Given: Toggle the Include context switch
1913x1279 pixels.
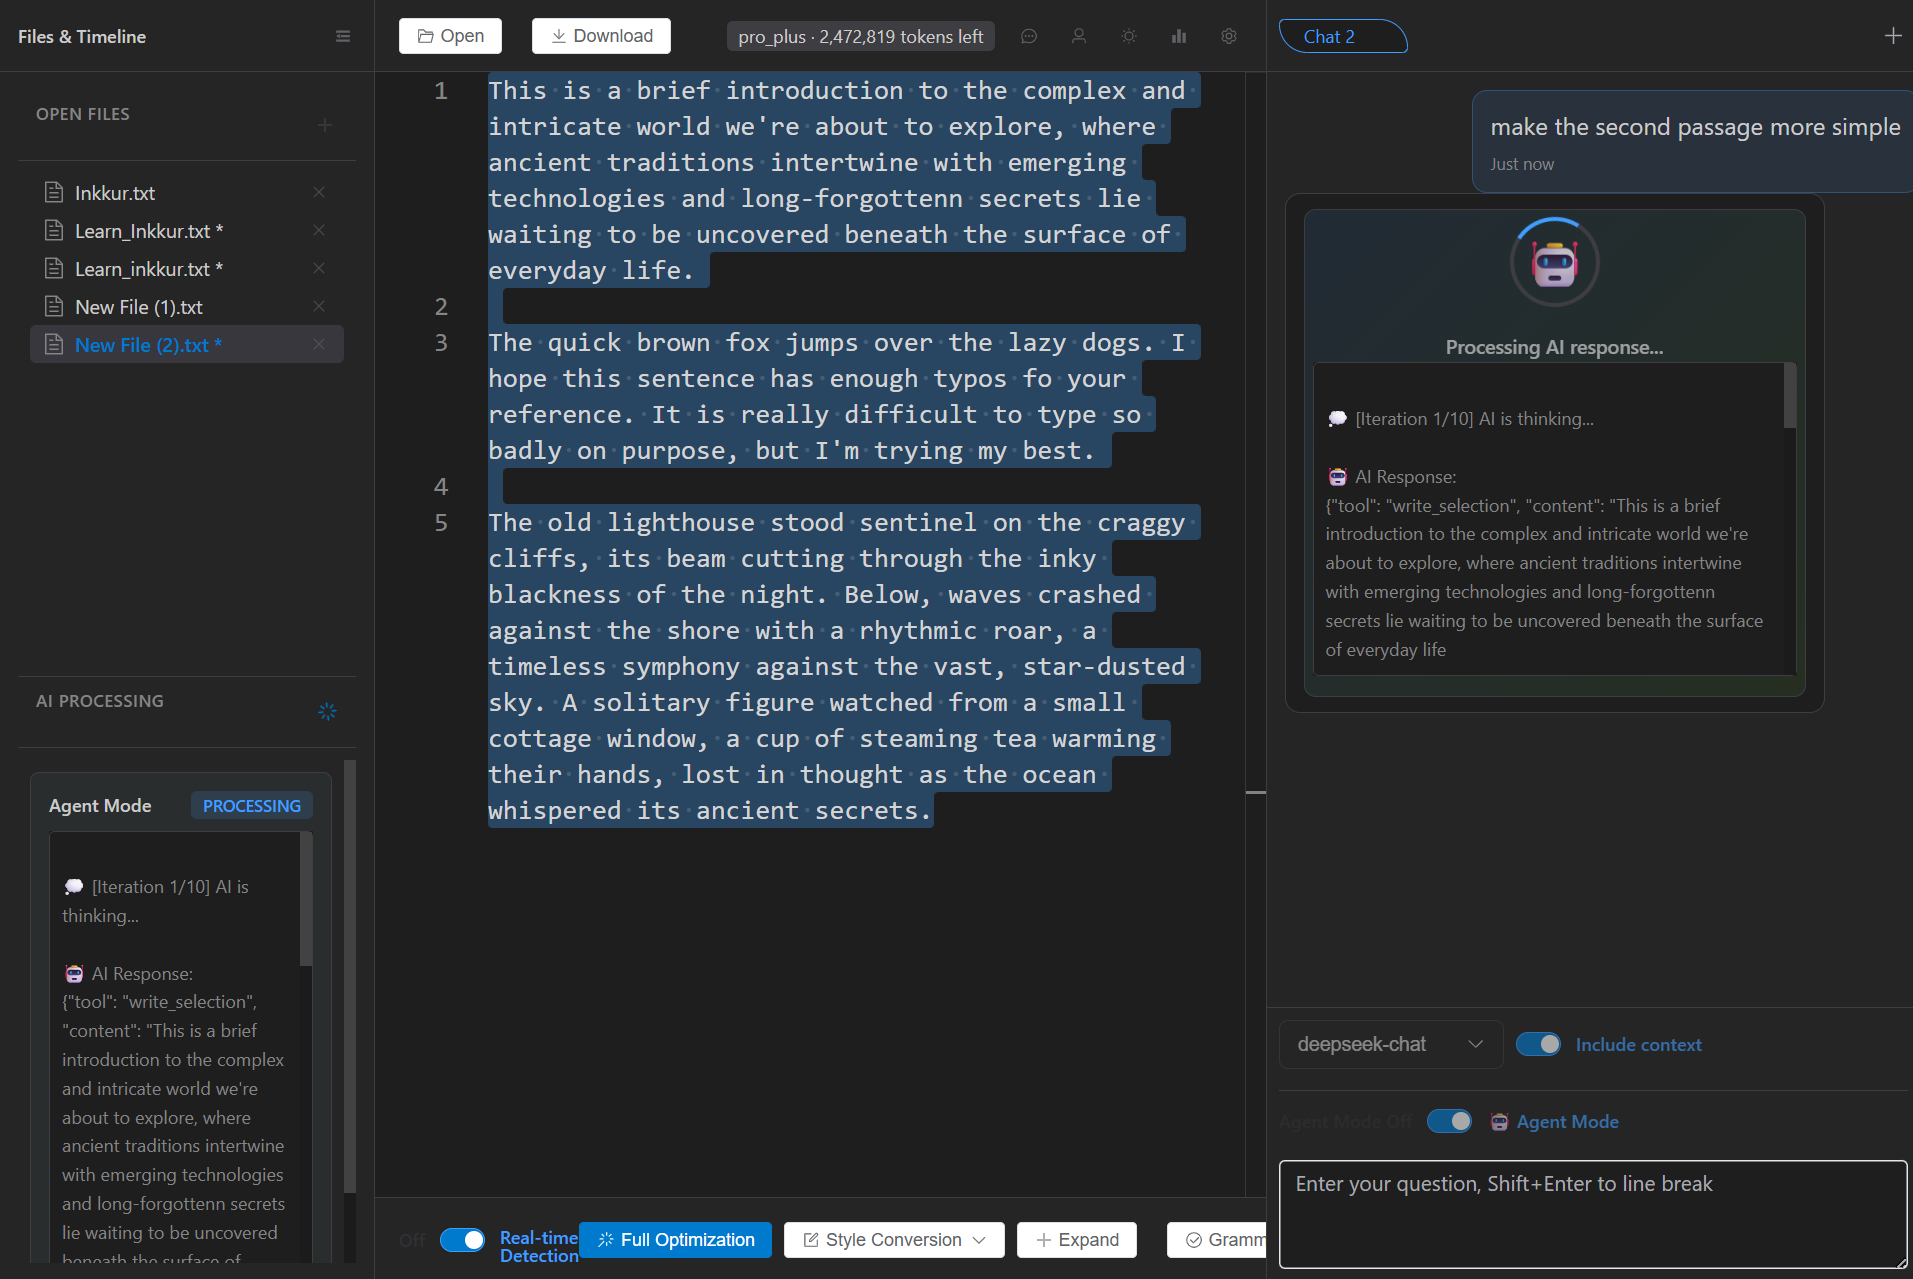Looking at the screenshot, I should pyautogui.click(x=1538, y=1044).
